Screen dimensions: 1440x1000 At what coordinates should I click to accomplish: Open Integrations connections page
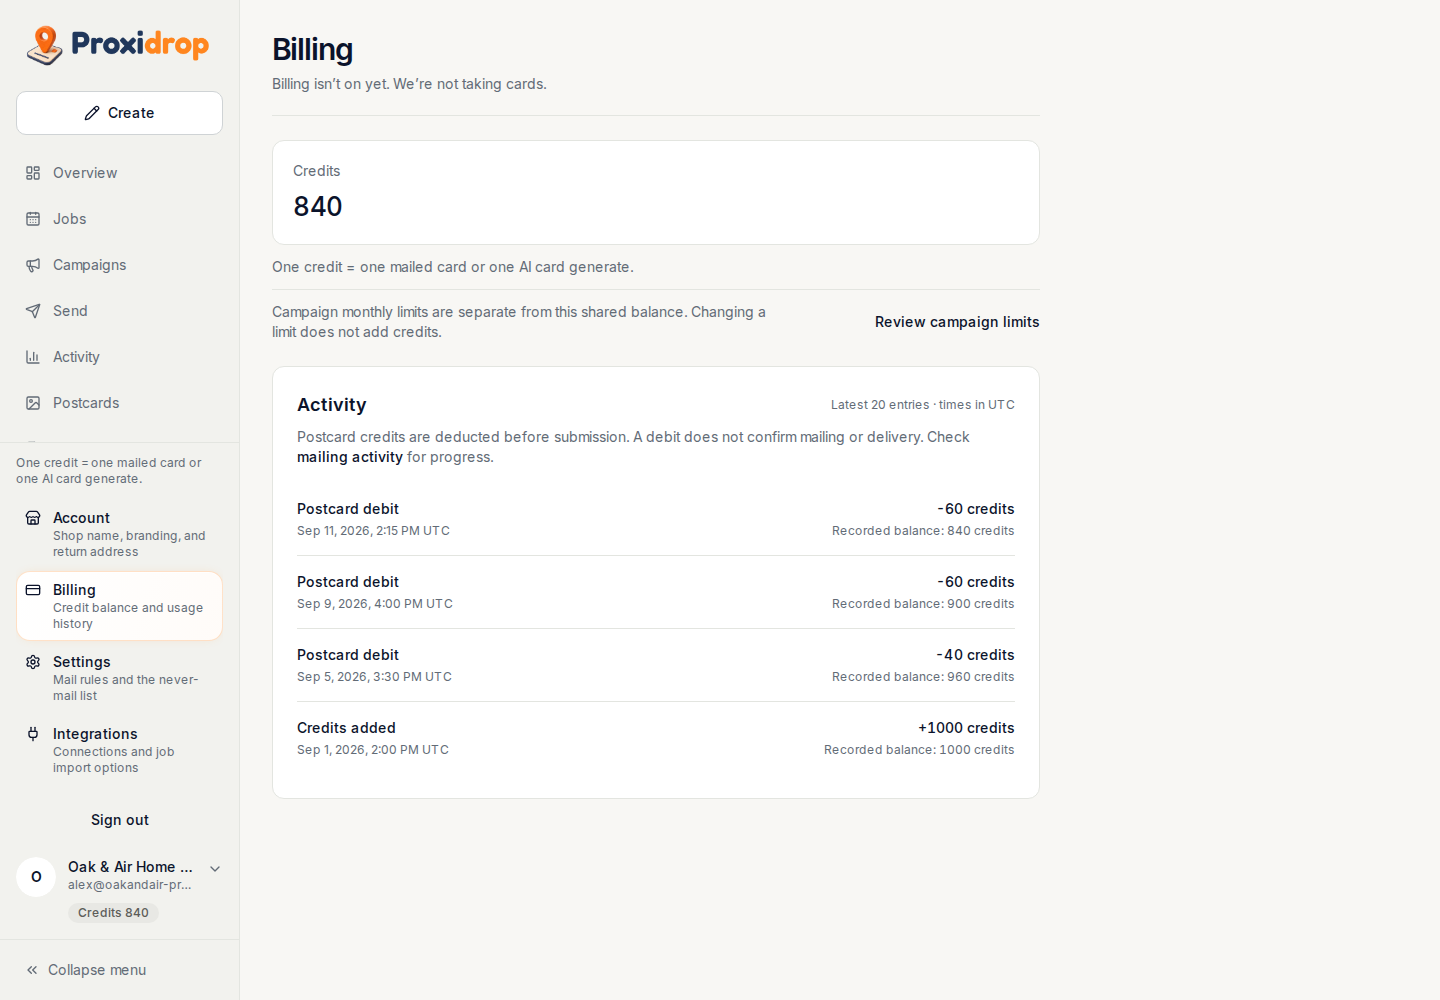pyautogui.click(x=119, y=750)
